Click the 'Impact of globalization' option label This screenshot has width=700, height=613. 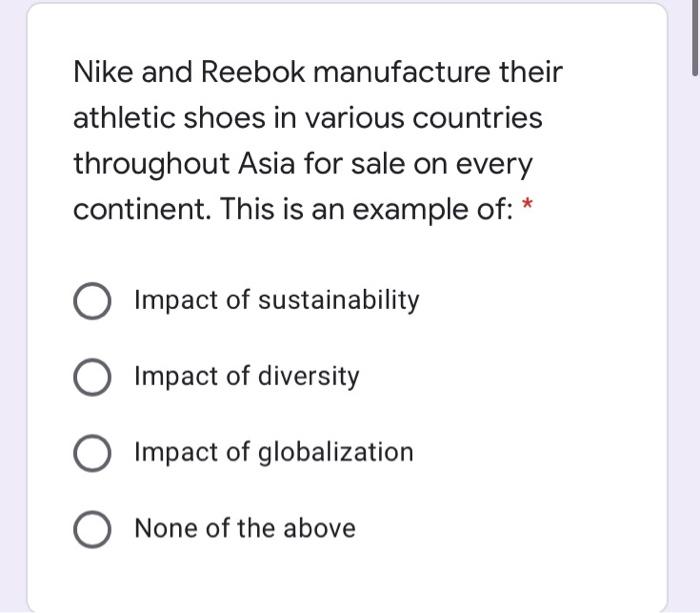point(274,452)
